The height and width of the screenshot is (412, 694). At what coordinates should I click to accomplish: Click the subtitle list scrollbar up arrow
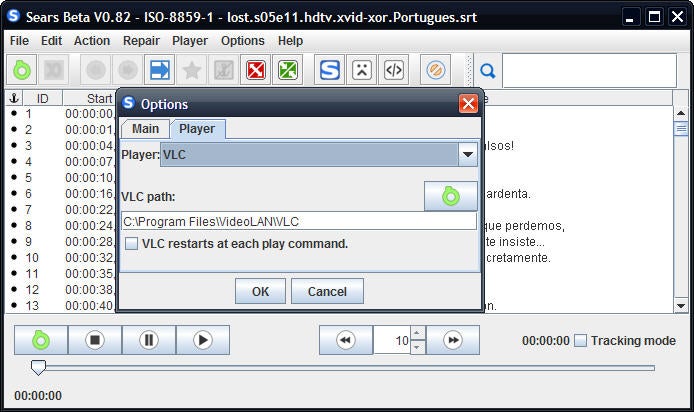click(681, 113)
